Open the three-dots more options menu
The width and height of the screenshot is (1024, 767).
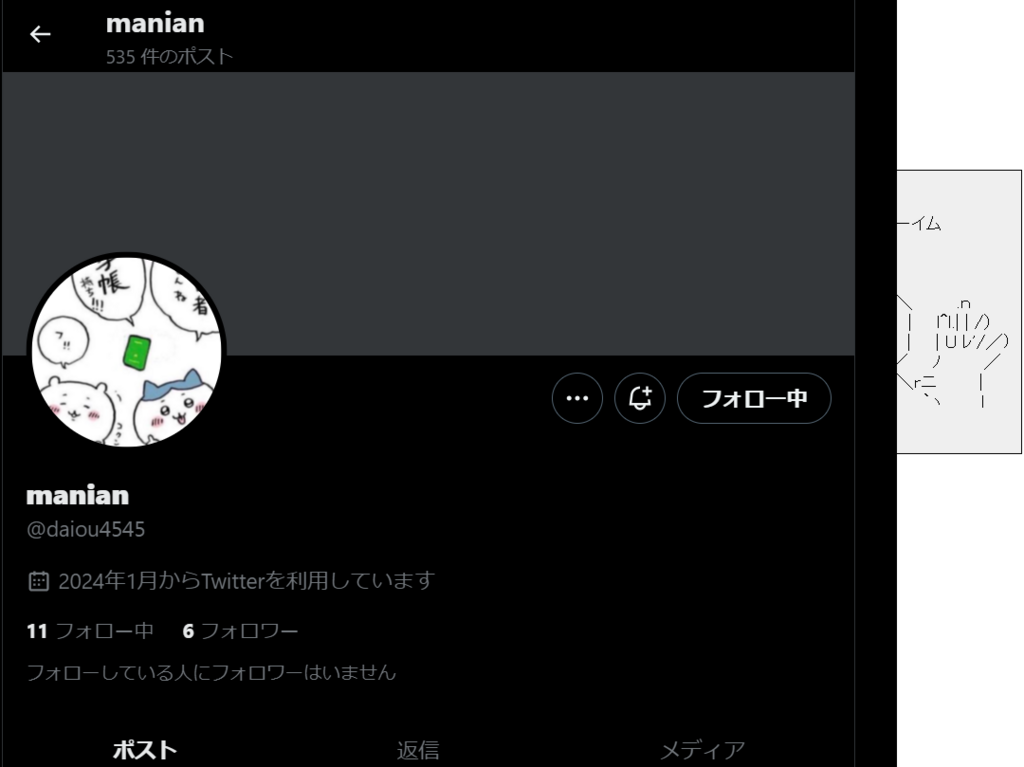tap(577, 399)
